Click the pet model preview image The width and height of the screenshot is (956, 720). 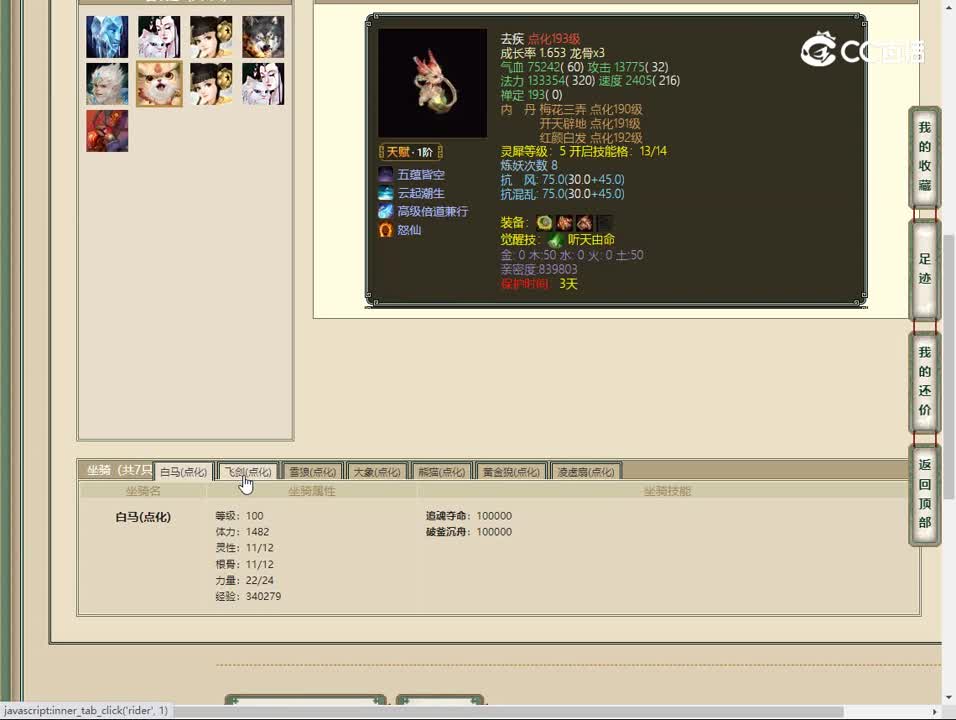[x=432, y=83]
